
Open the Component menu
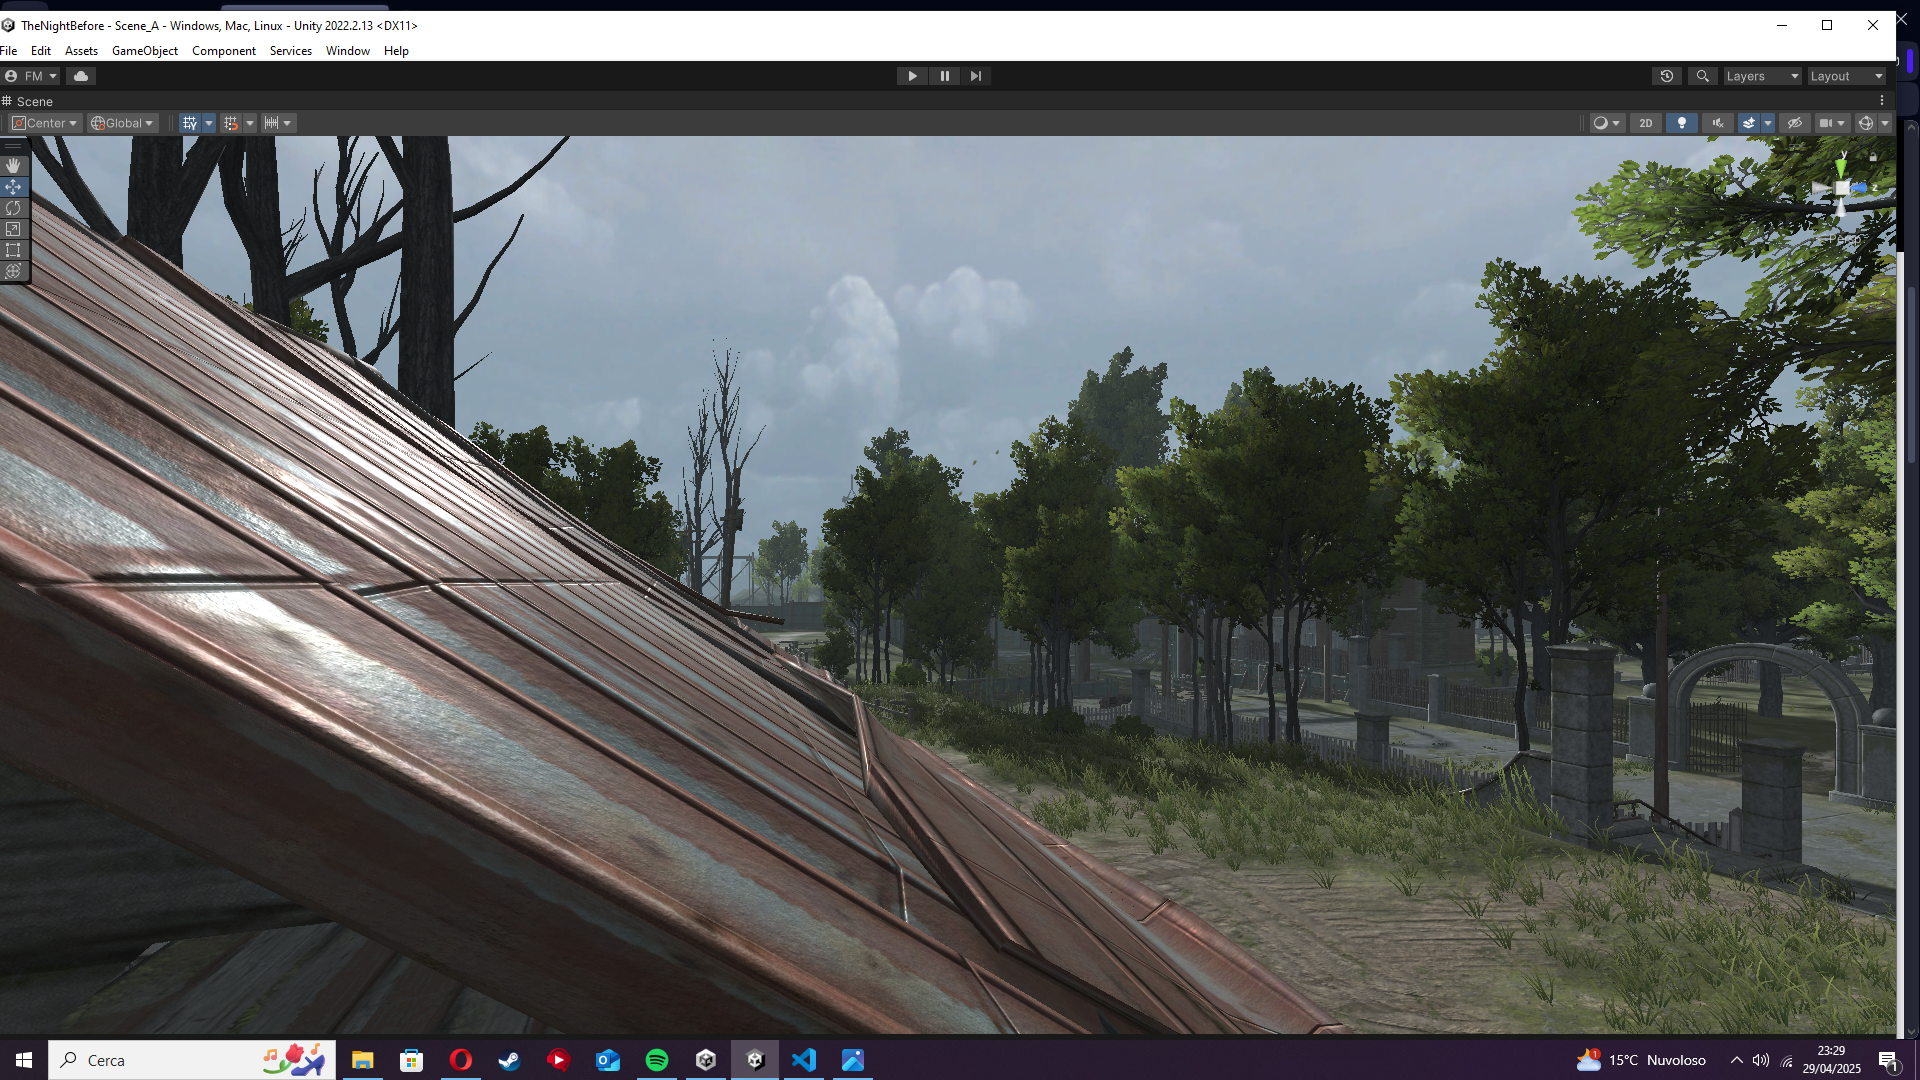[224, 51]
